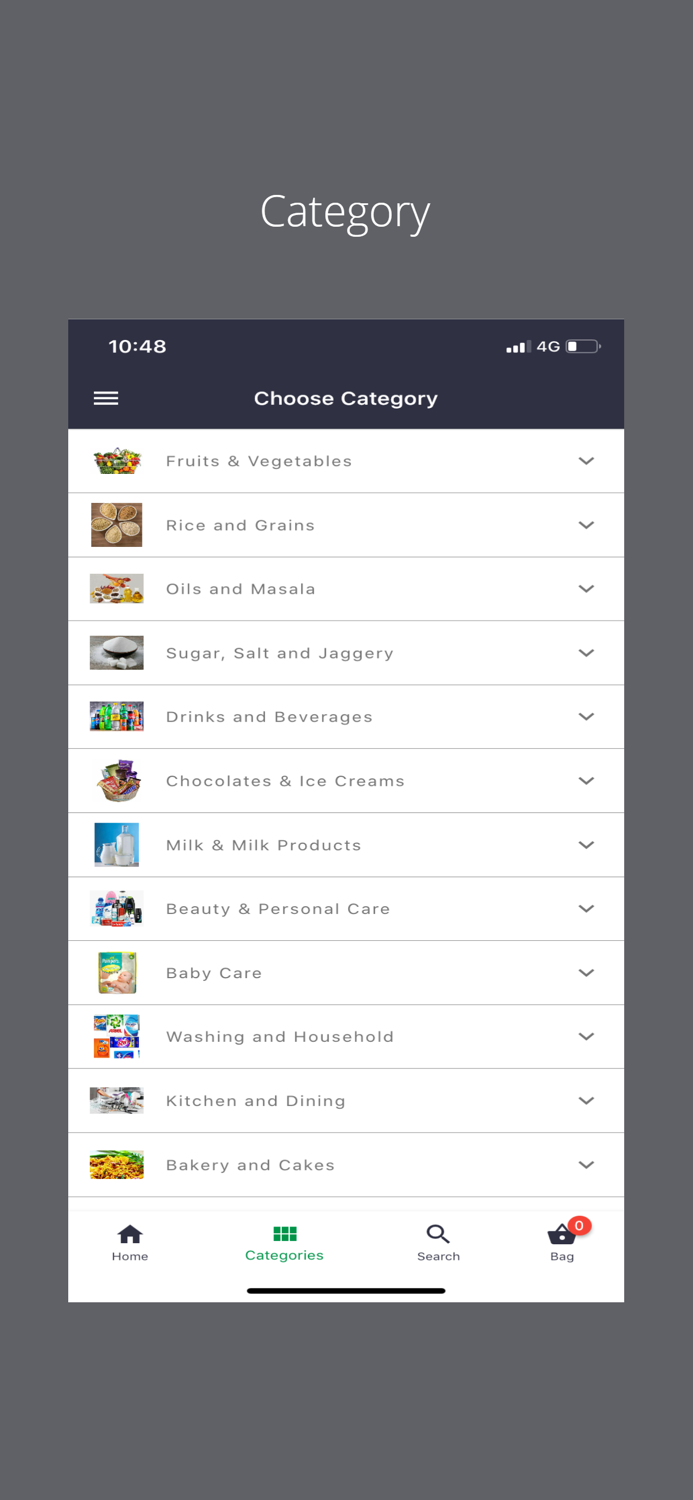Viewport: 693px width, 1500px height.
Task: Expand the Bakery and Cakes section
Action: pyautogui.click(x=586, y=1164)
